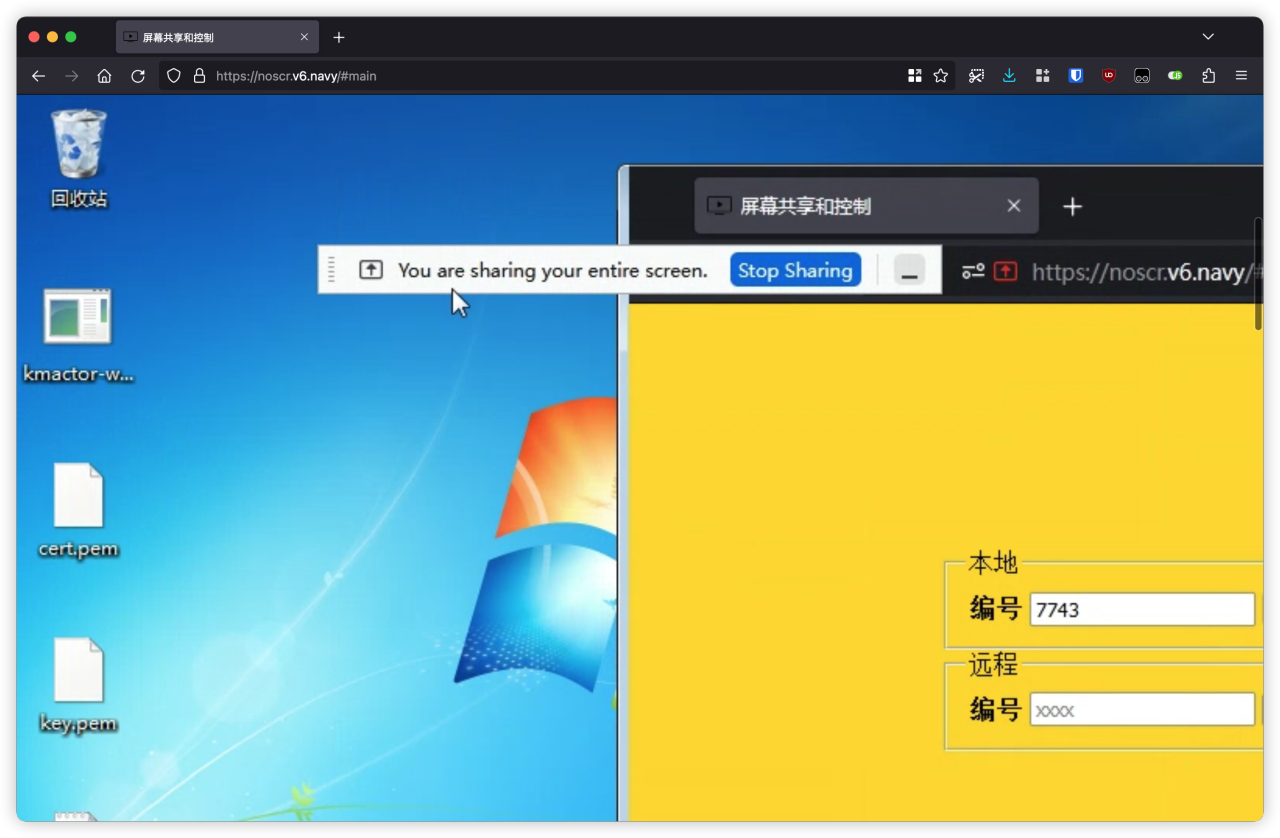Click the 远程 group label

(x=993, y=664)
